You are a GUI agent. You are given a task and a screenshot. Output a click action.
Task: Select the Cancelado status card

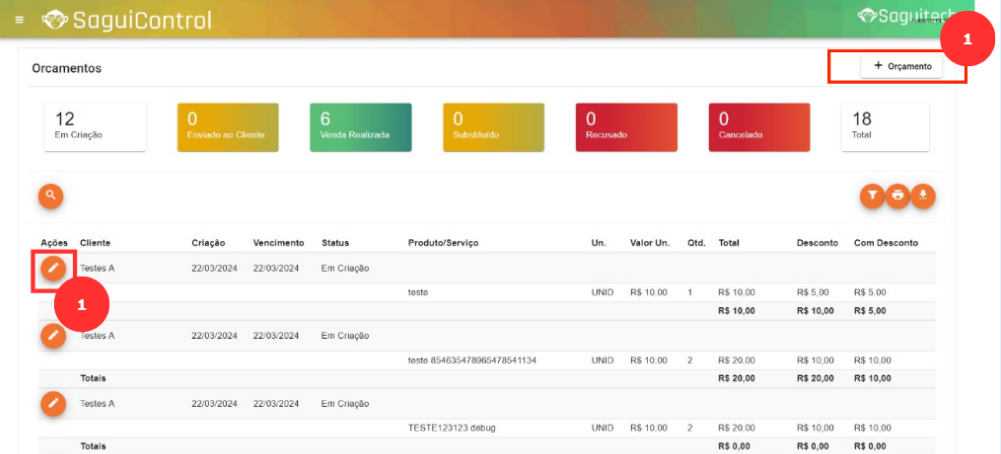point(759,127)
